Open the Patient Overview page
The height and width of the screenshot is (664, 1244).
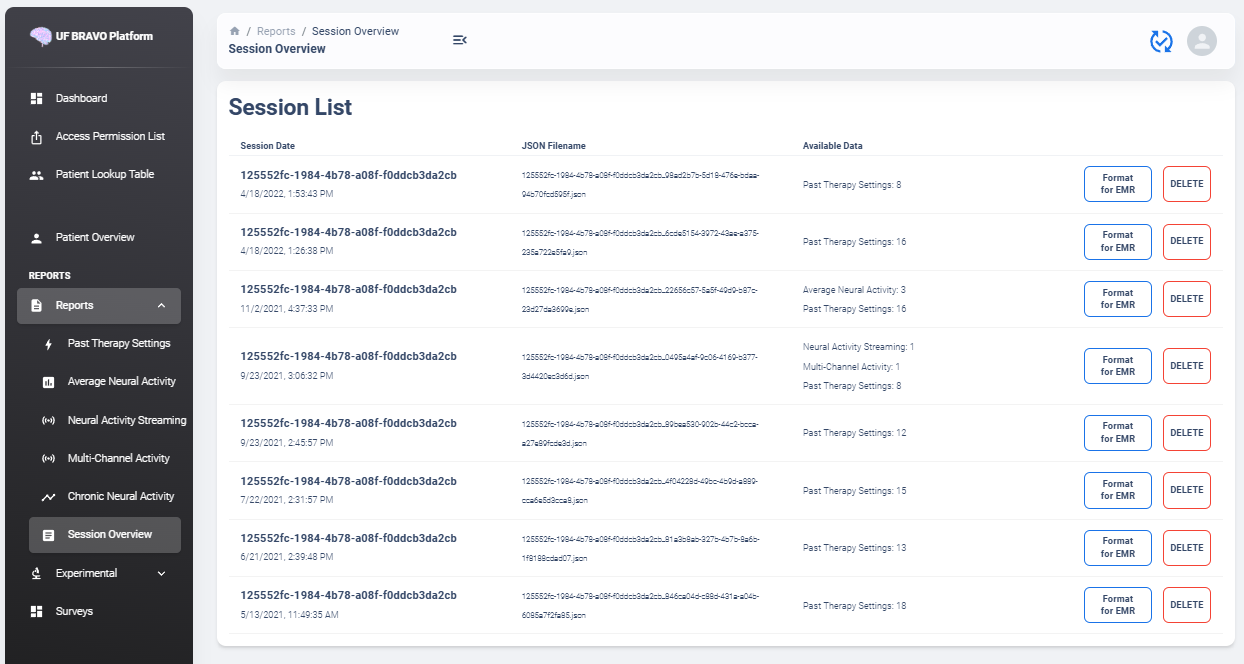click(94, 238)
